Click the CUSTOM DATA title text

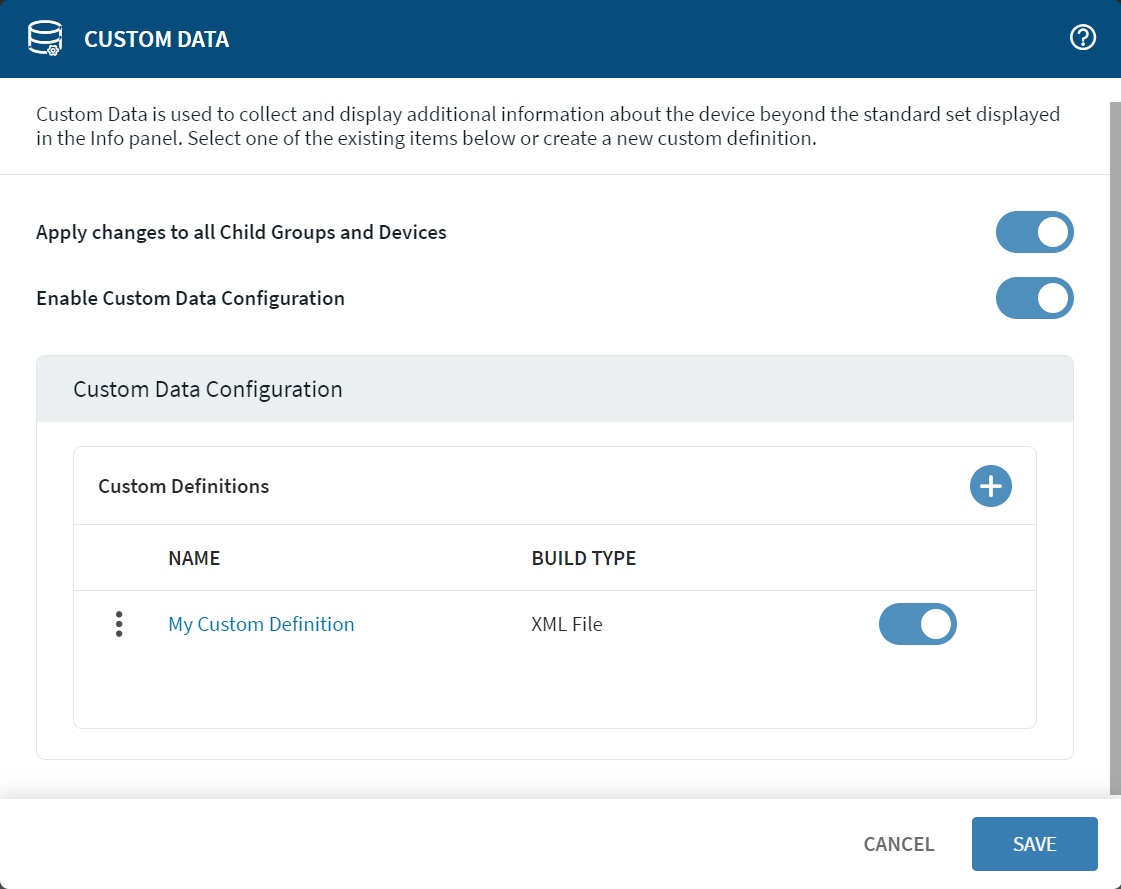tap(156, 38)
